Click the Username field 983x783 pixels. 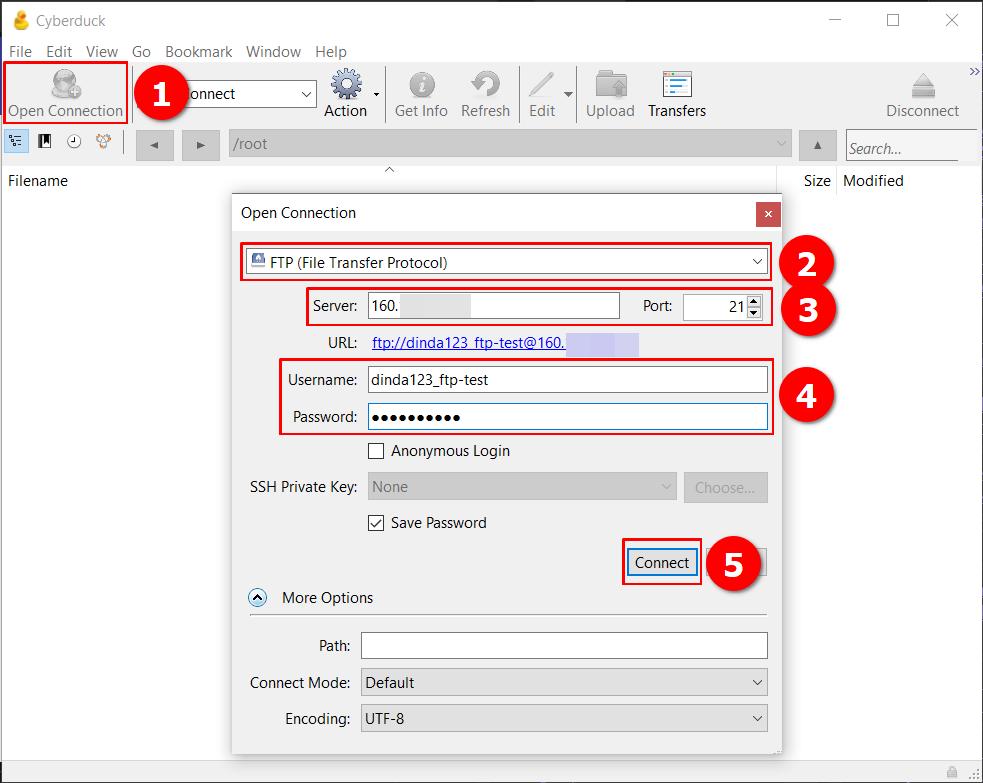point(567,380)
